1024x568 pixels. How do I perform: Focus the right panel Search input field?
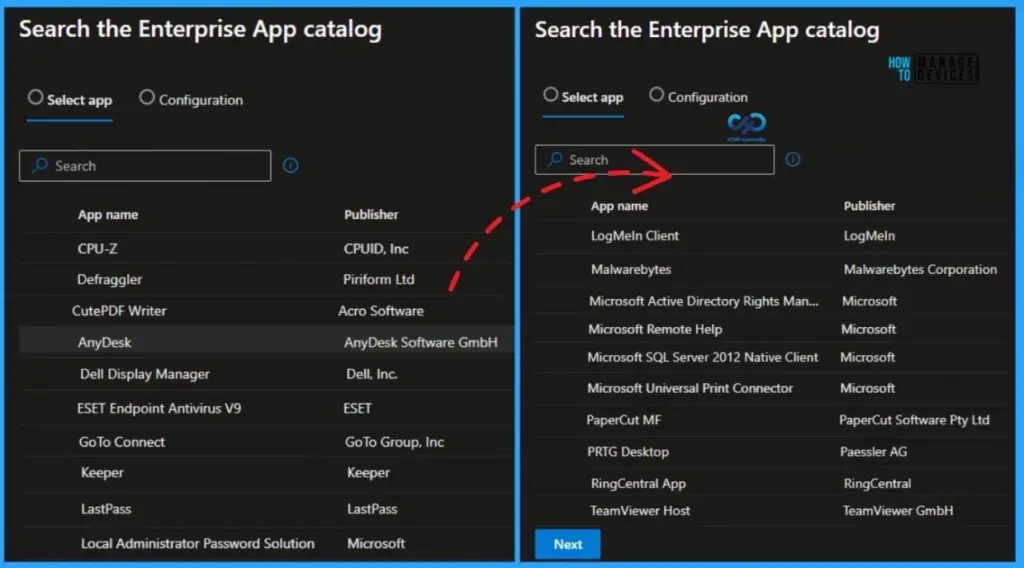coord(654,159)
